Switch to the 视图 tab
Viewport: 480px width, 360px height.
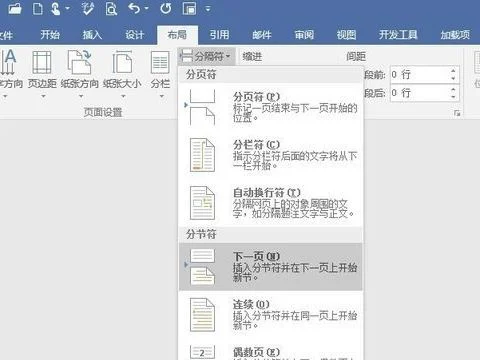[x=346, y=35]
